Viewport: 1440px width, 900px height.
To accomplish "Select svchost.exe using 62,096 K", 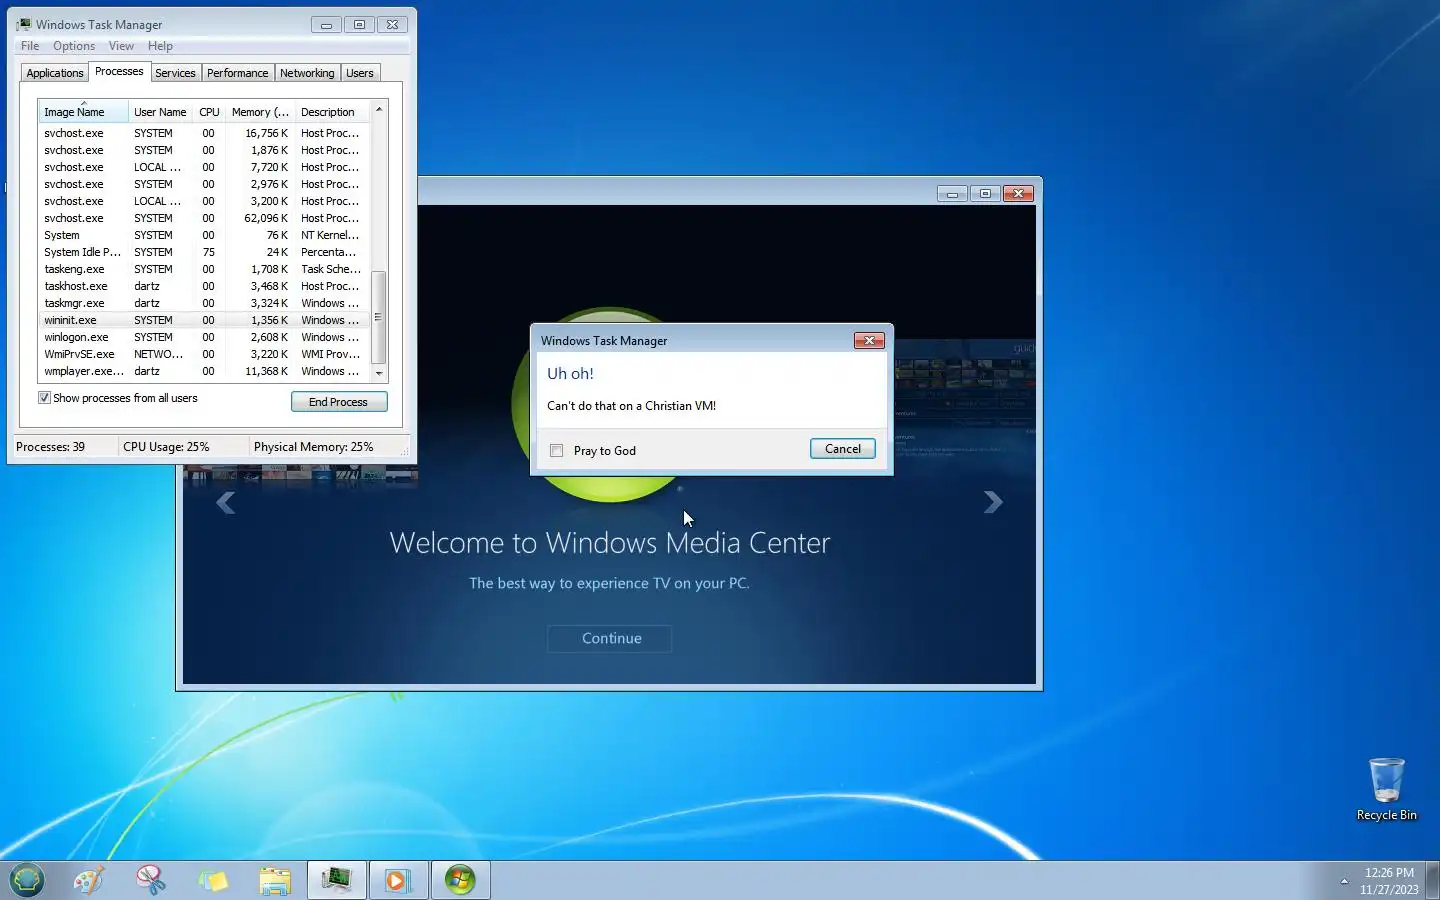I will pyautogui.click(x=204, y=218).
